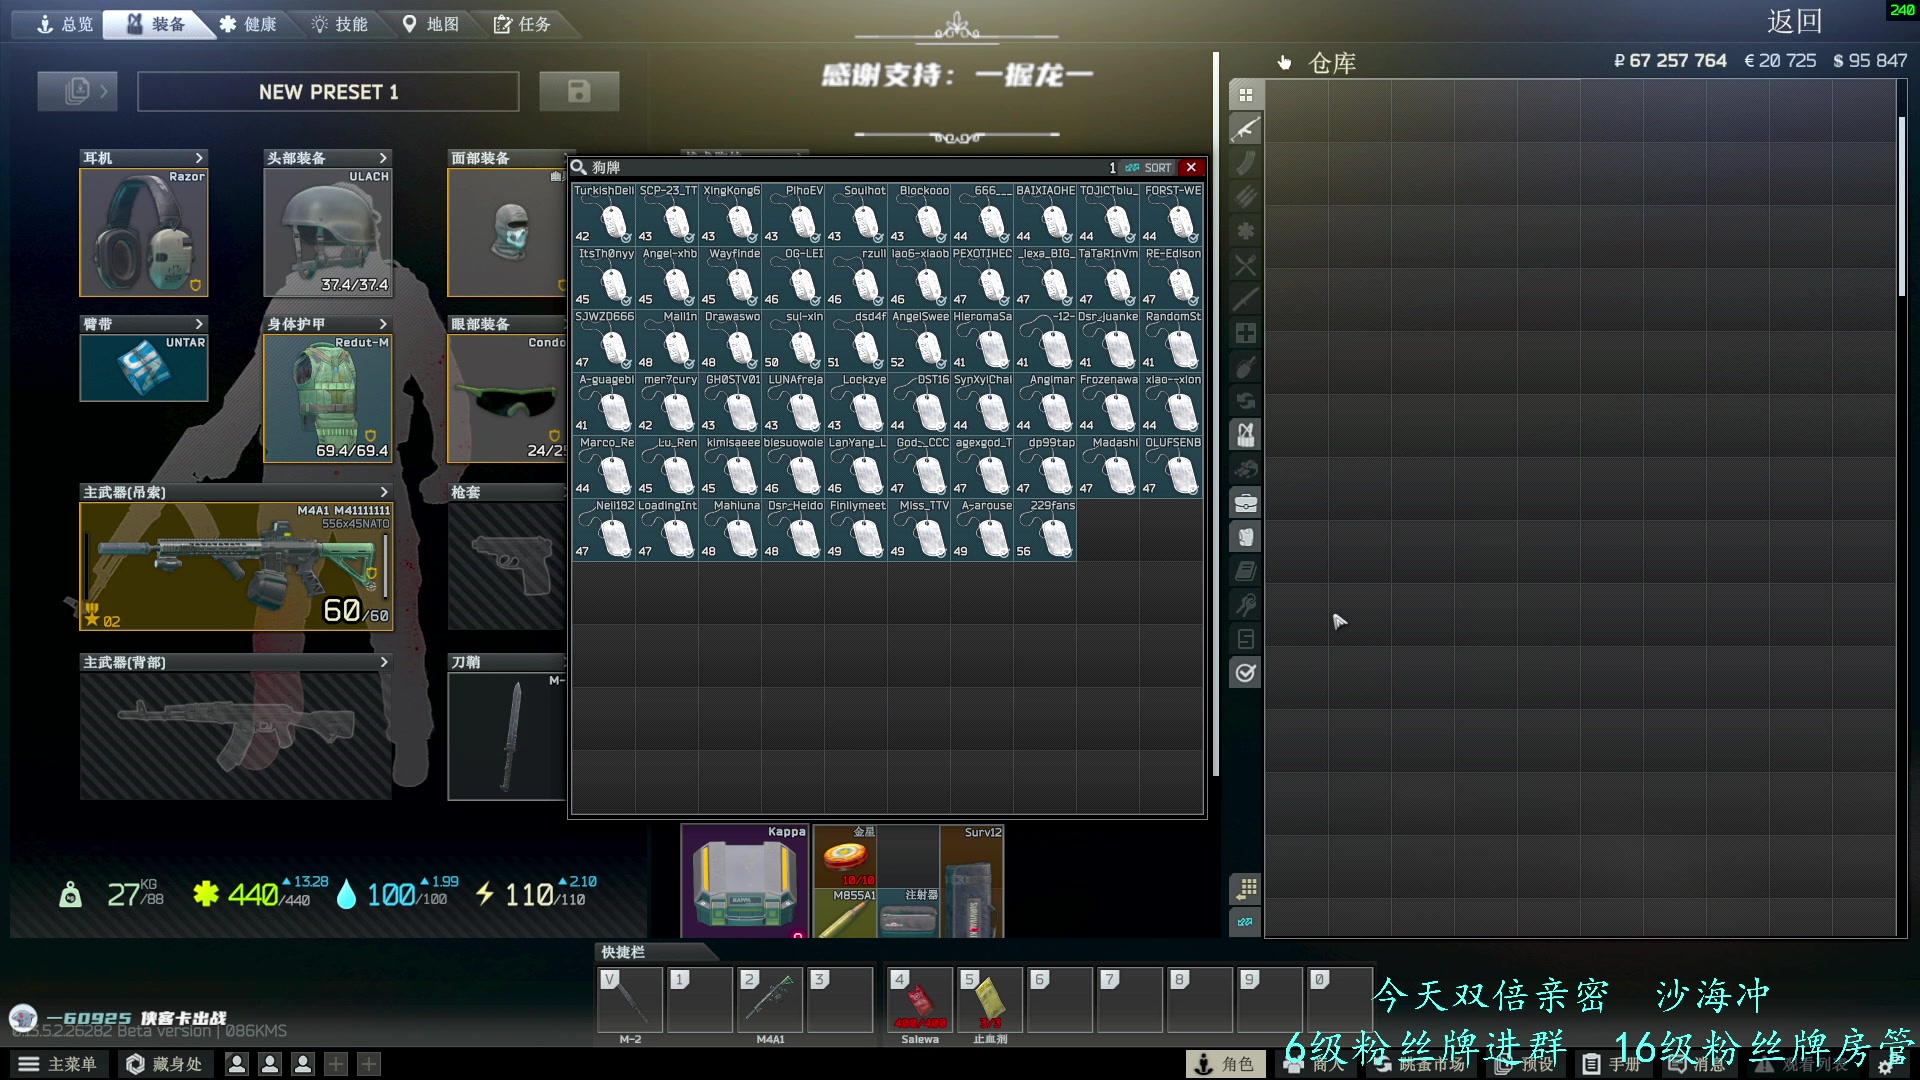The width and height of the screenshot is (1920, 1080).
Task: Expand the 臂带 armband slot arrow
Action: coord(199,324)
